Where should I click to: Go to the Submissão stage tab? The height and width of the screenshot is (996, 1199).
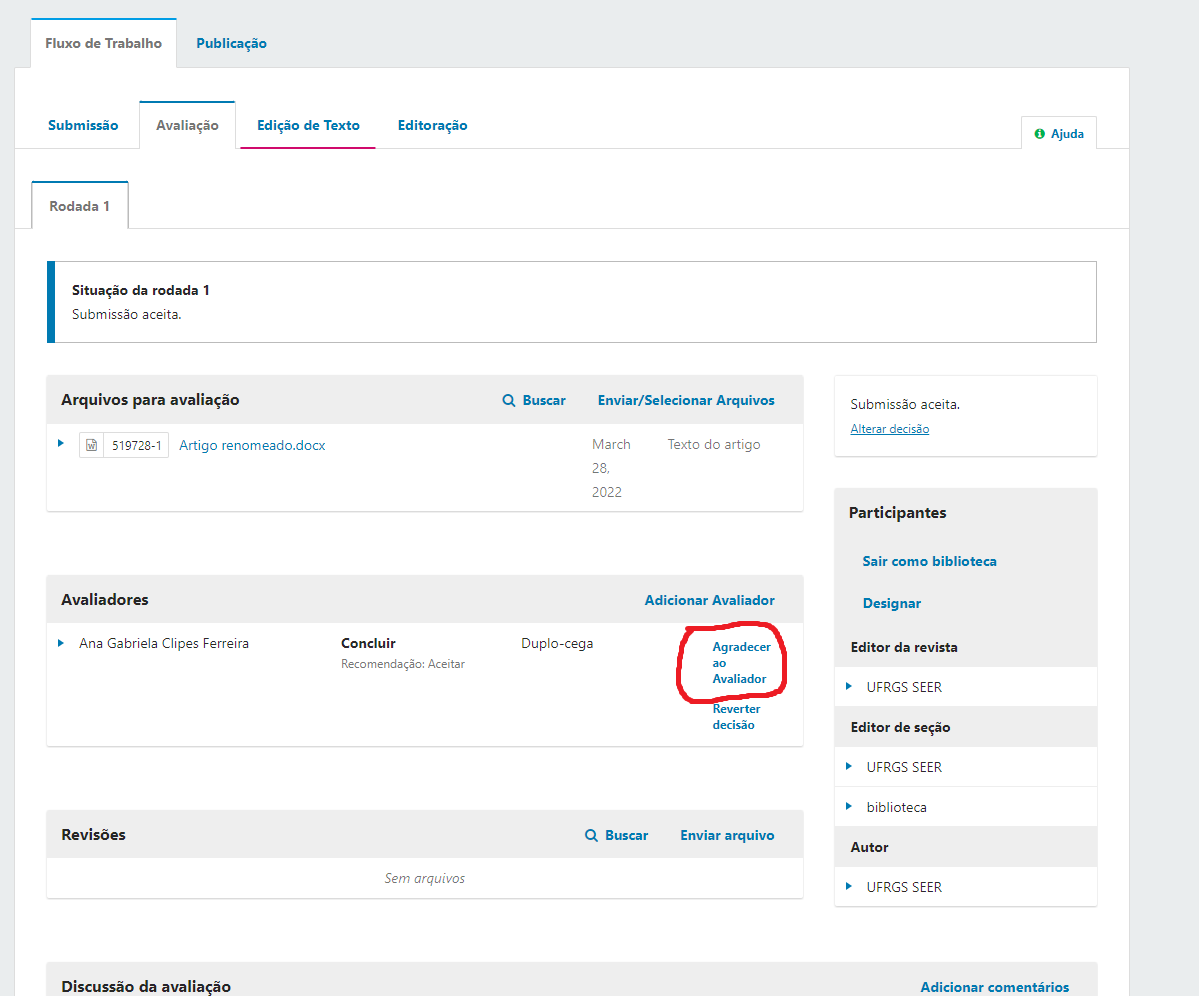(x=83, y=125)
